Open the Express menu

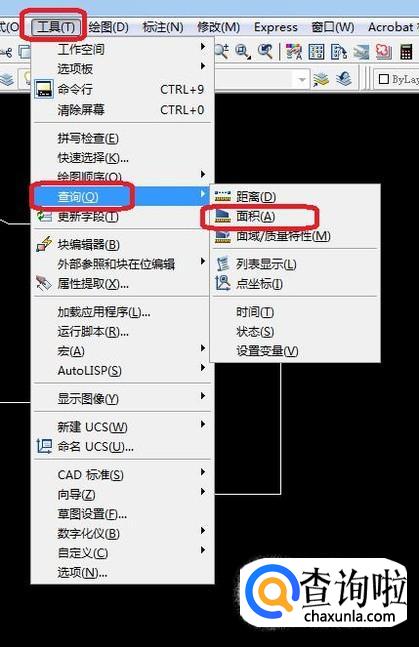pyautogui.click(x=276, y=27)
